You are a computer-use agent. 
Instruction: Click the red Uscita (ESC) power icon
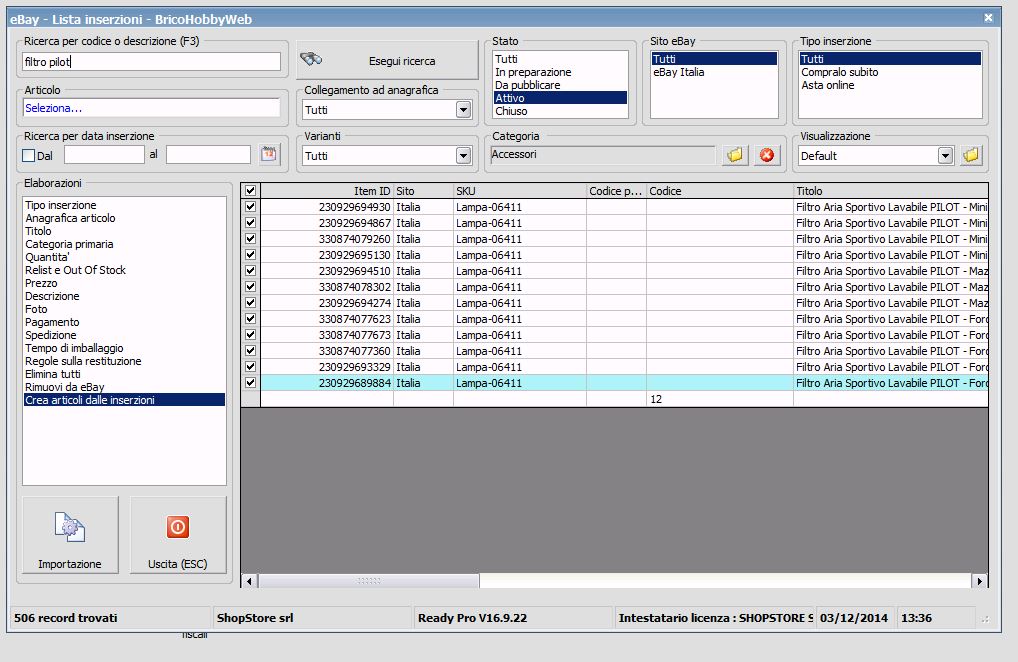(x=178, y=527)
